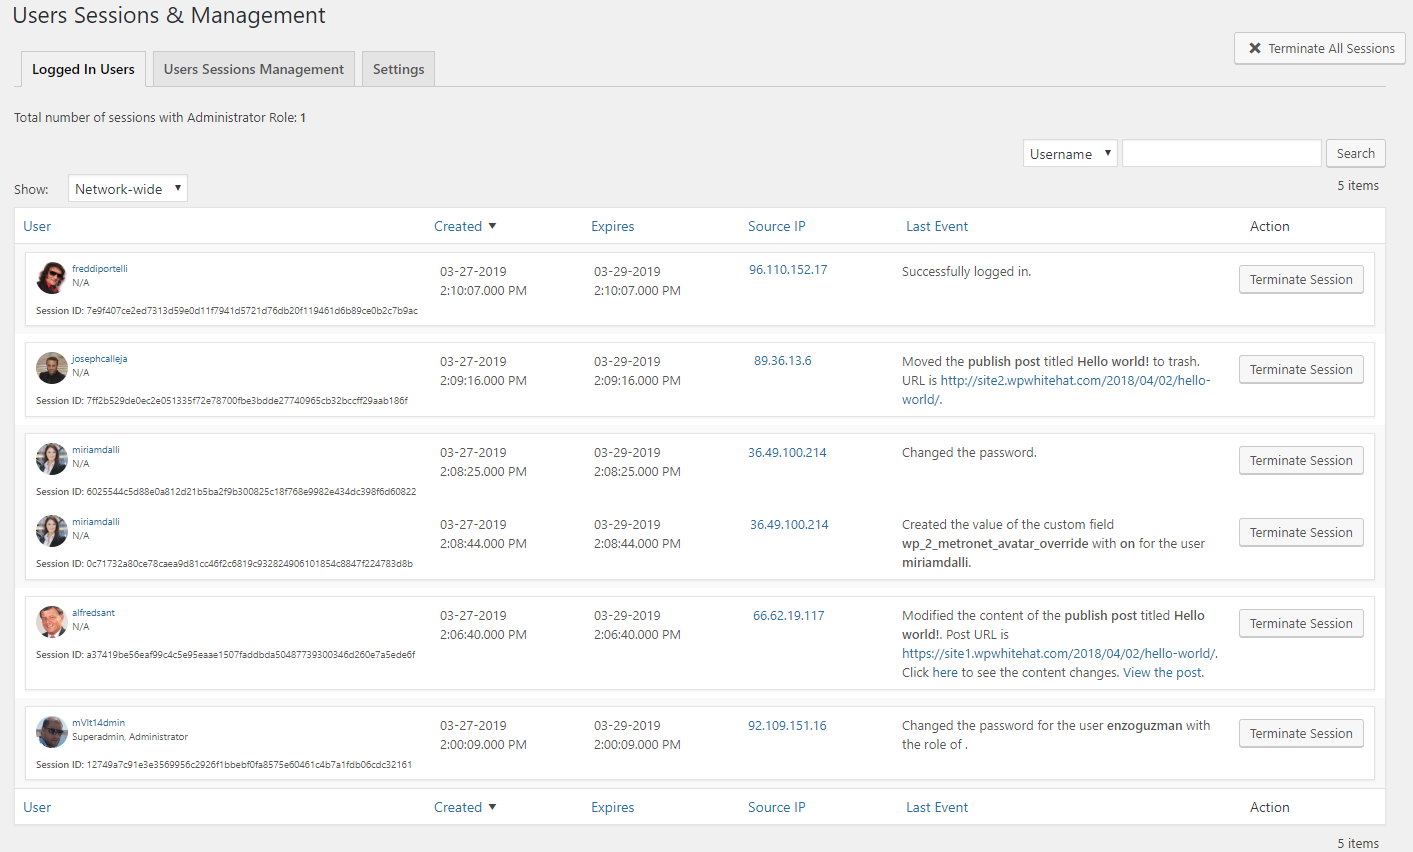Switch to Users Sessions Management tab

pos(254,69)
